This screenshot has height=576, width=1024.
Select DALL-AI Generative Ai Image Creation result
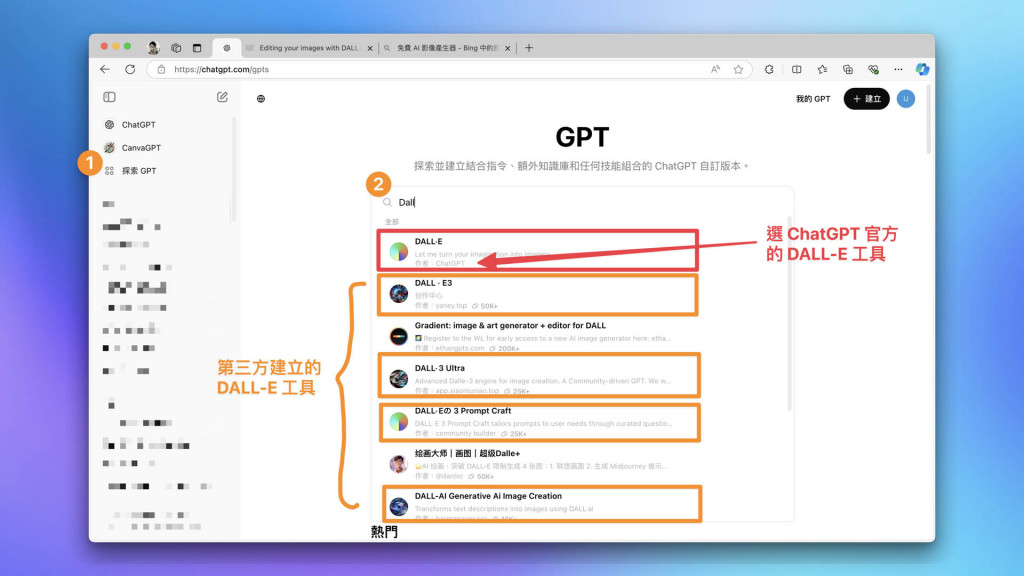(541, 504)
